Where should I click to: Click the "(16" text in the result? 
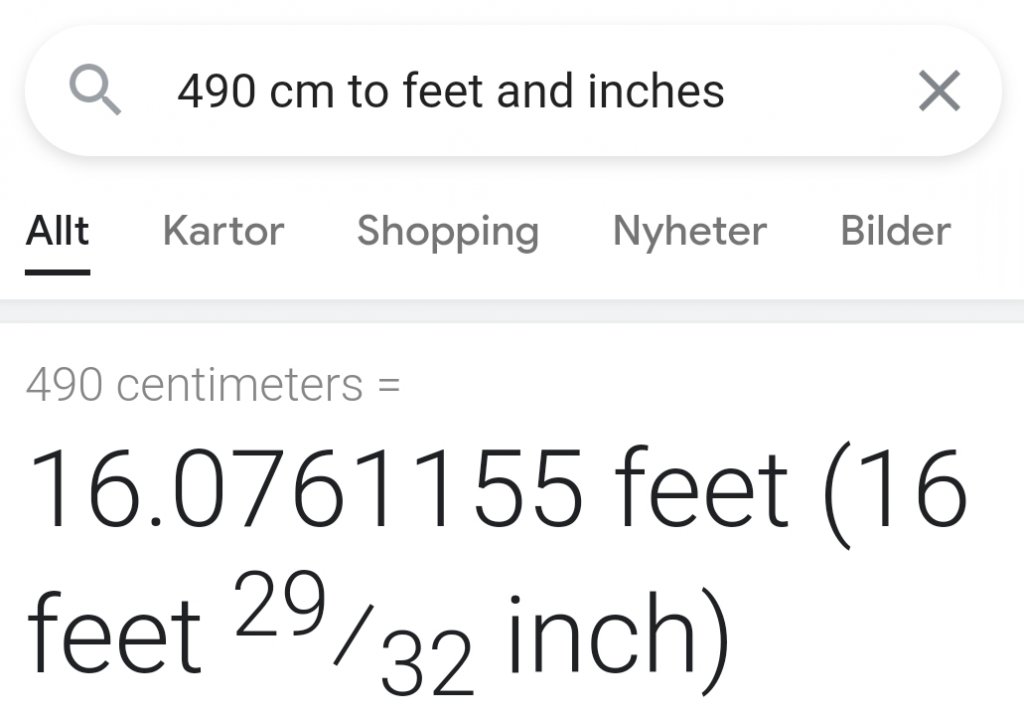click(x=894, y=493)
